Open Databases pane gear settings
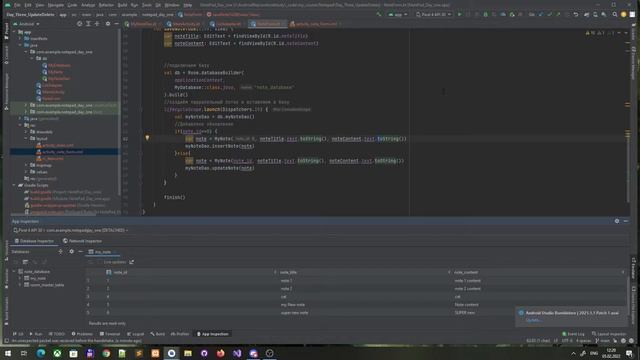Image resolution: width=640 pixels, height=360 pixels. pos(71,251)
